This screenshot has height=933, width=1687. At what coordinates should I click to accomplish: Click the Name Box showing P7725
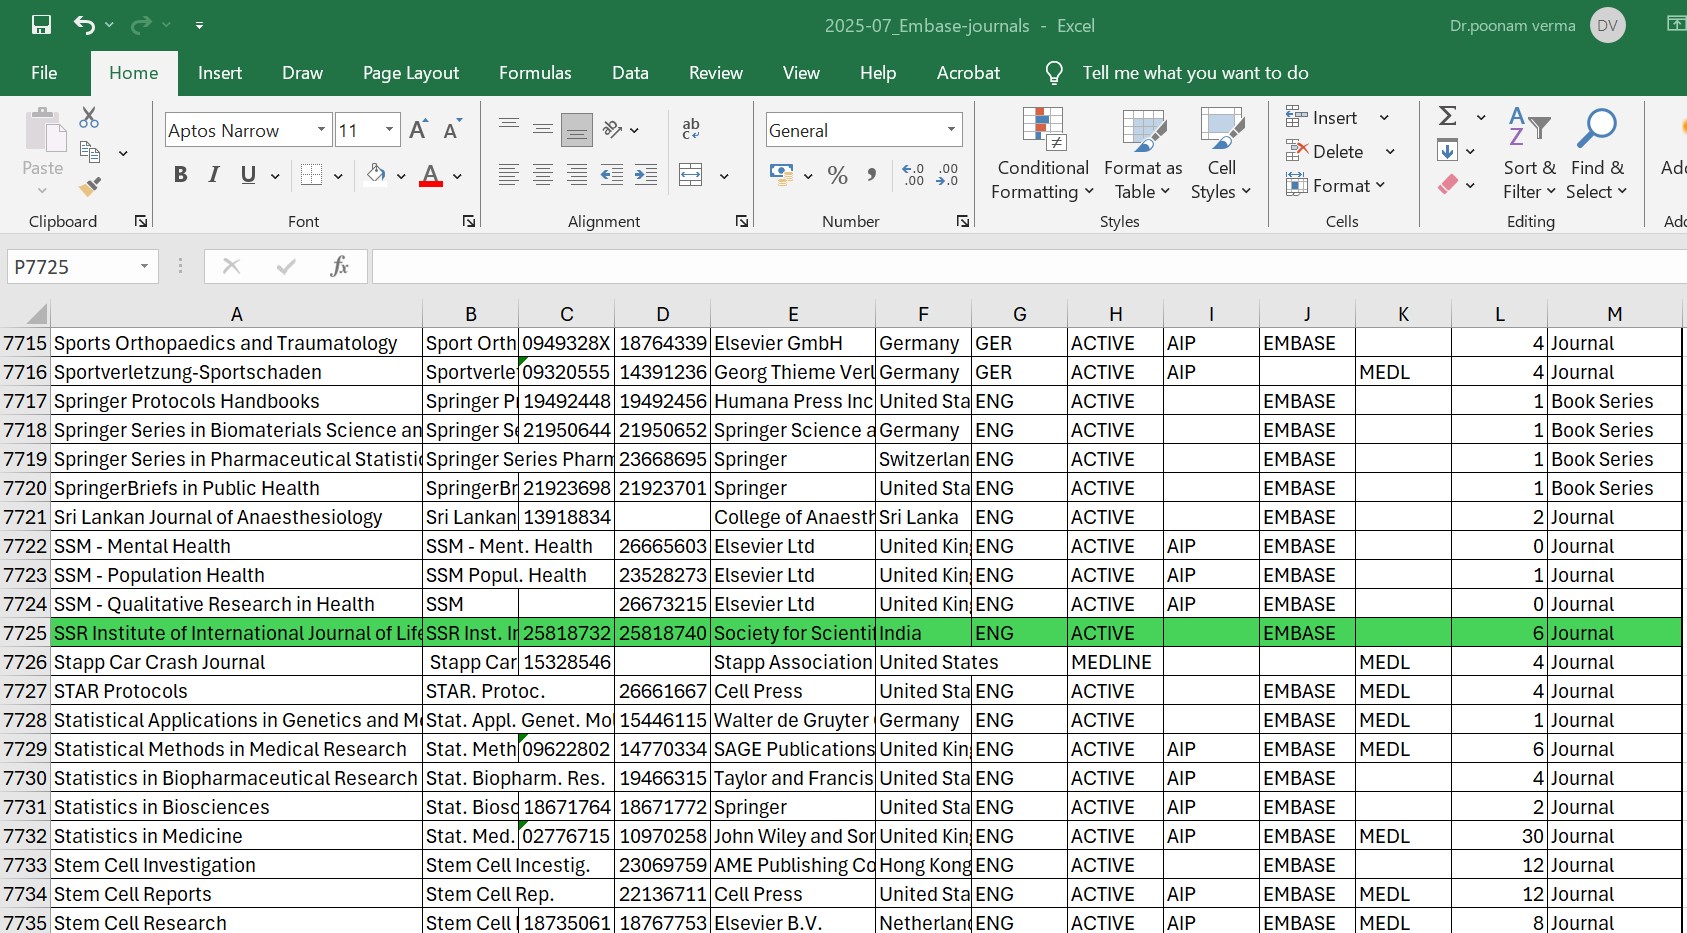tap(72, 267)
